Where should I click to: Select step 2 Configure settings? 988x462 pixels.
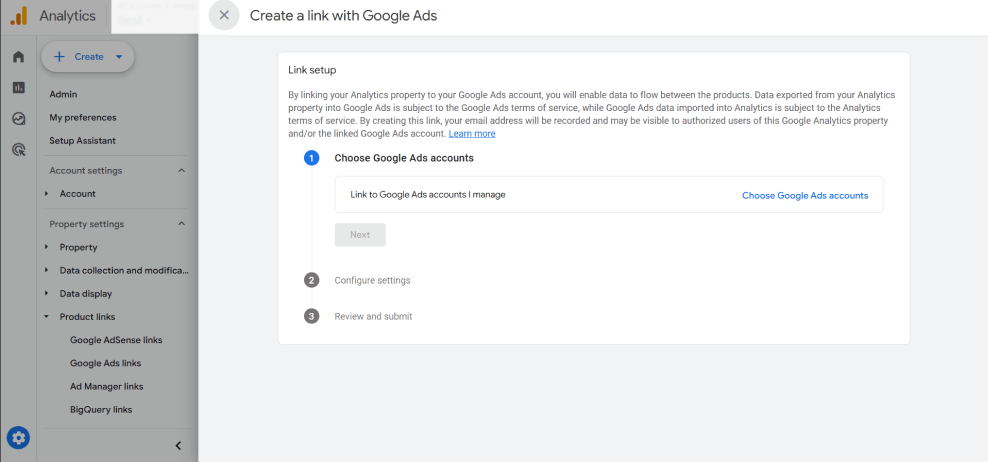click(x=372, y=280)
